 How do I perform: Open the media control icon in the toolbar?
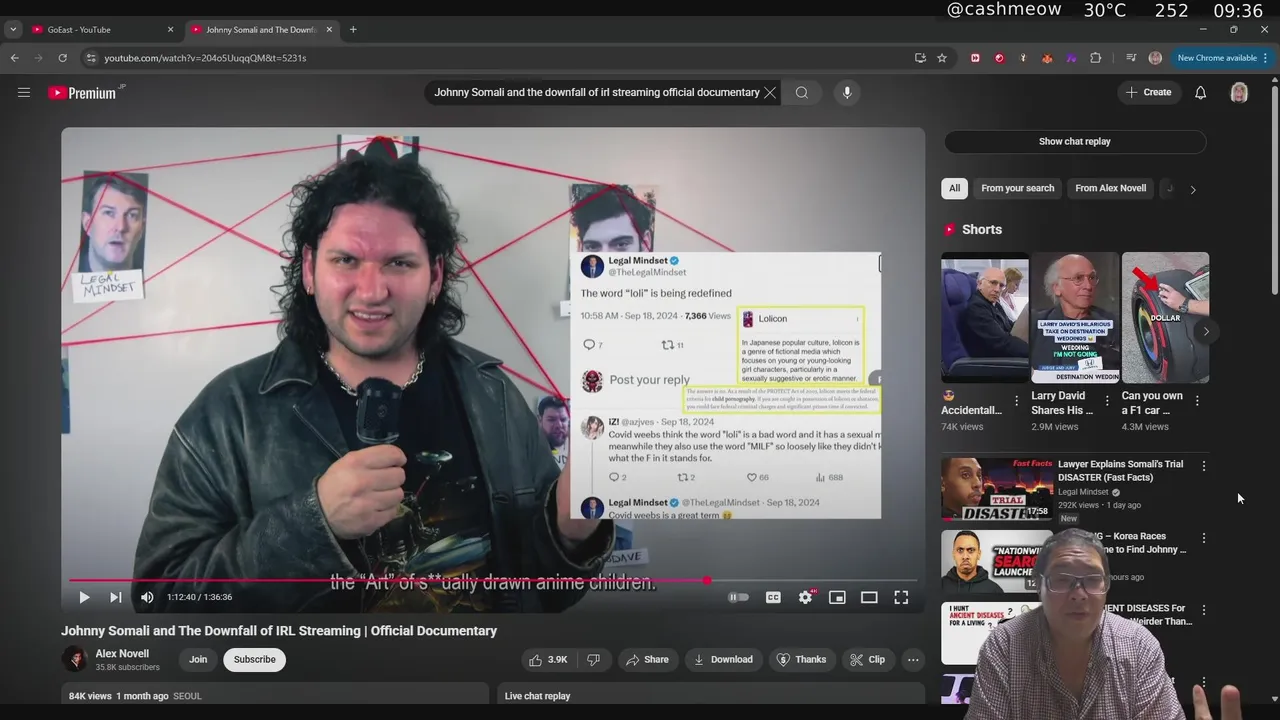(x=1131, y=58)
